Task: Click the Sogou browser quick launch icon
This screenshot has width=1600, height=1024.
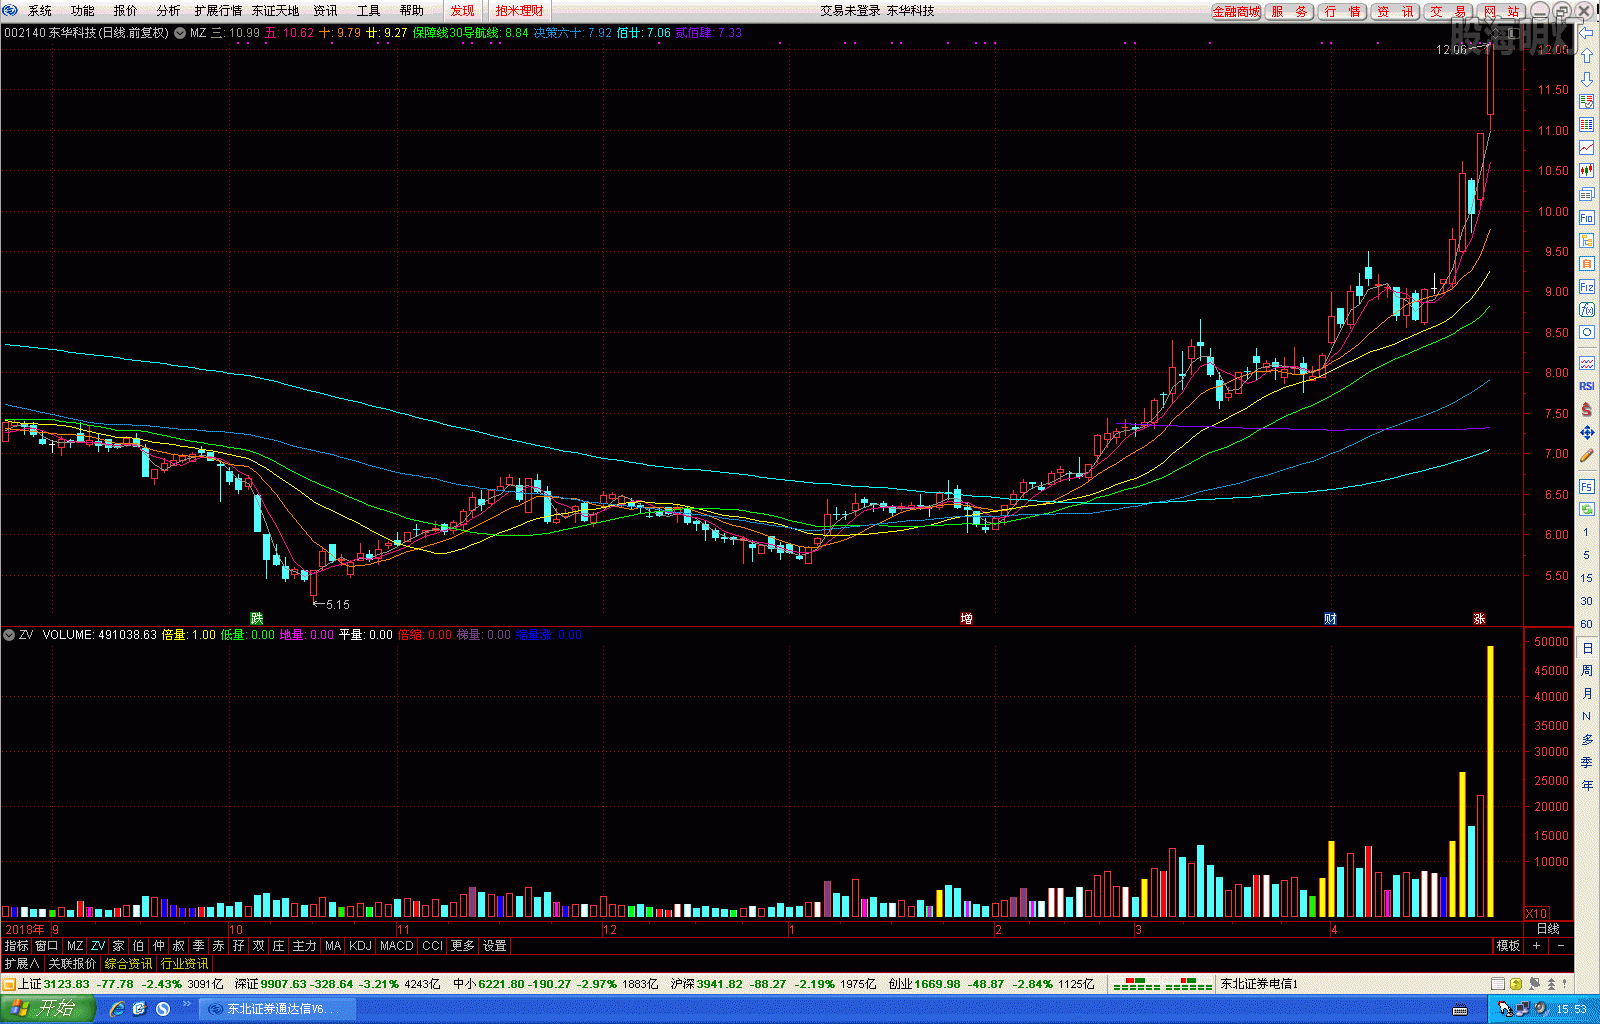Action: (163, 1009)
